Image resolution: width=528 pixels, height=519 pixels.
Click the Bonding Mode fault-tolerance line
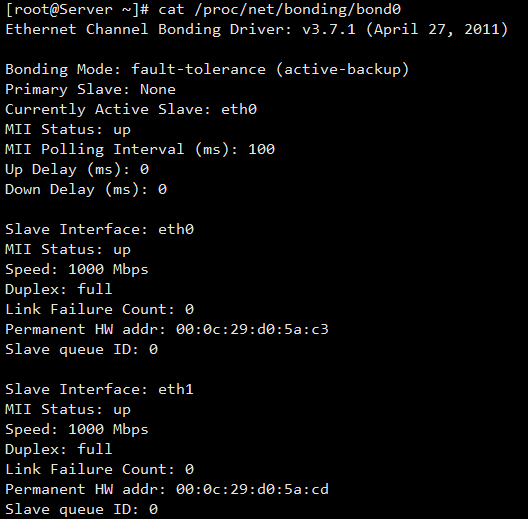pyautogui.click(x=207, y=69)
